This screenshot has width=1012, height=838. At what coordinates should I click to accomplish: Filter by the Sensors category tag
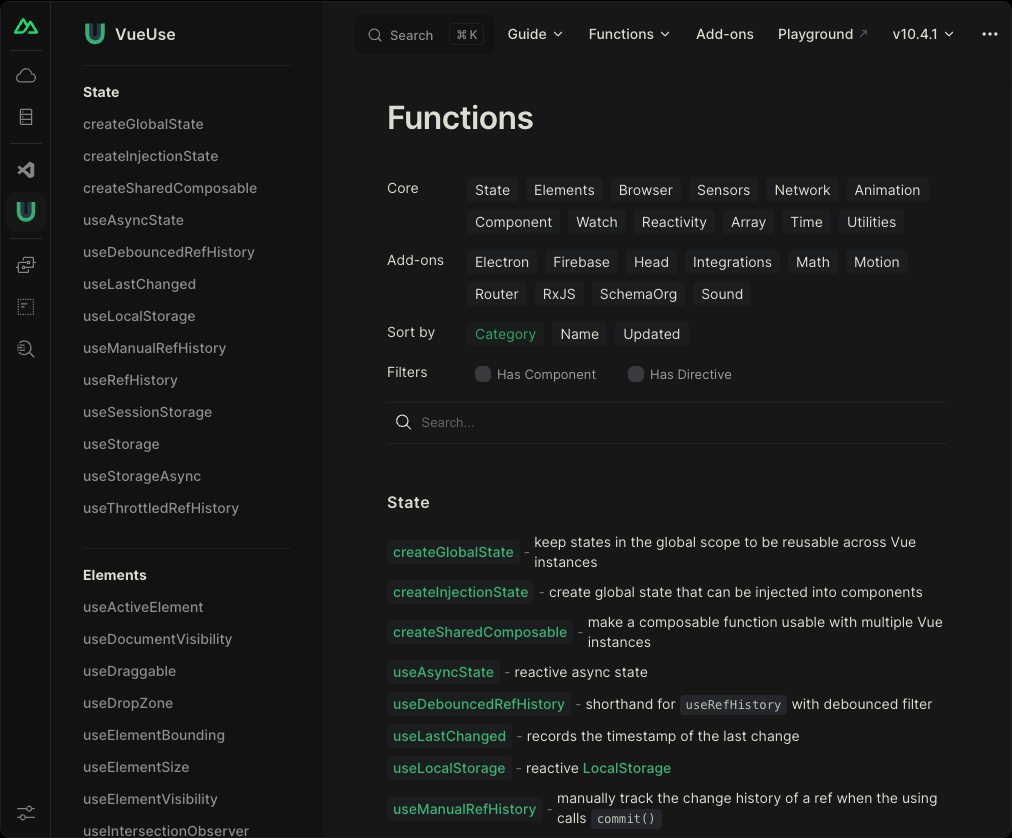pos(723,190)
